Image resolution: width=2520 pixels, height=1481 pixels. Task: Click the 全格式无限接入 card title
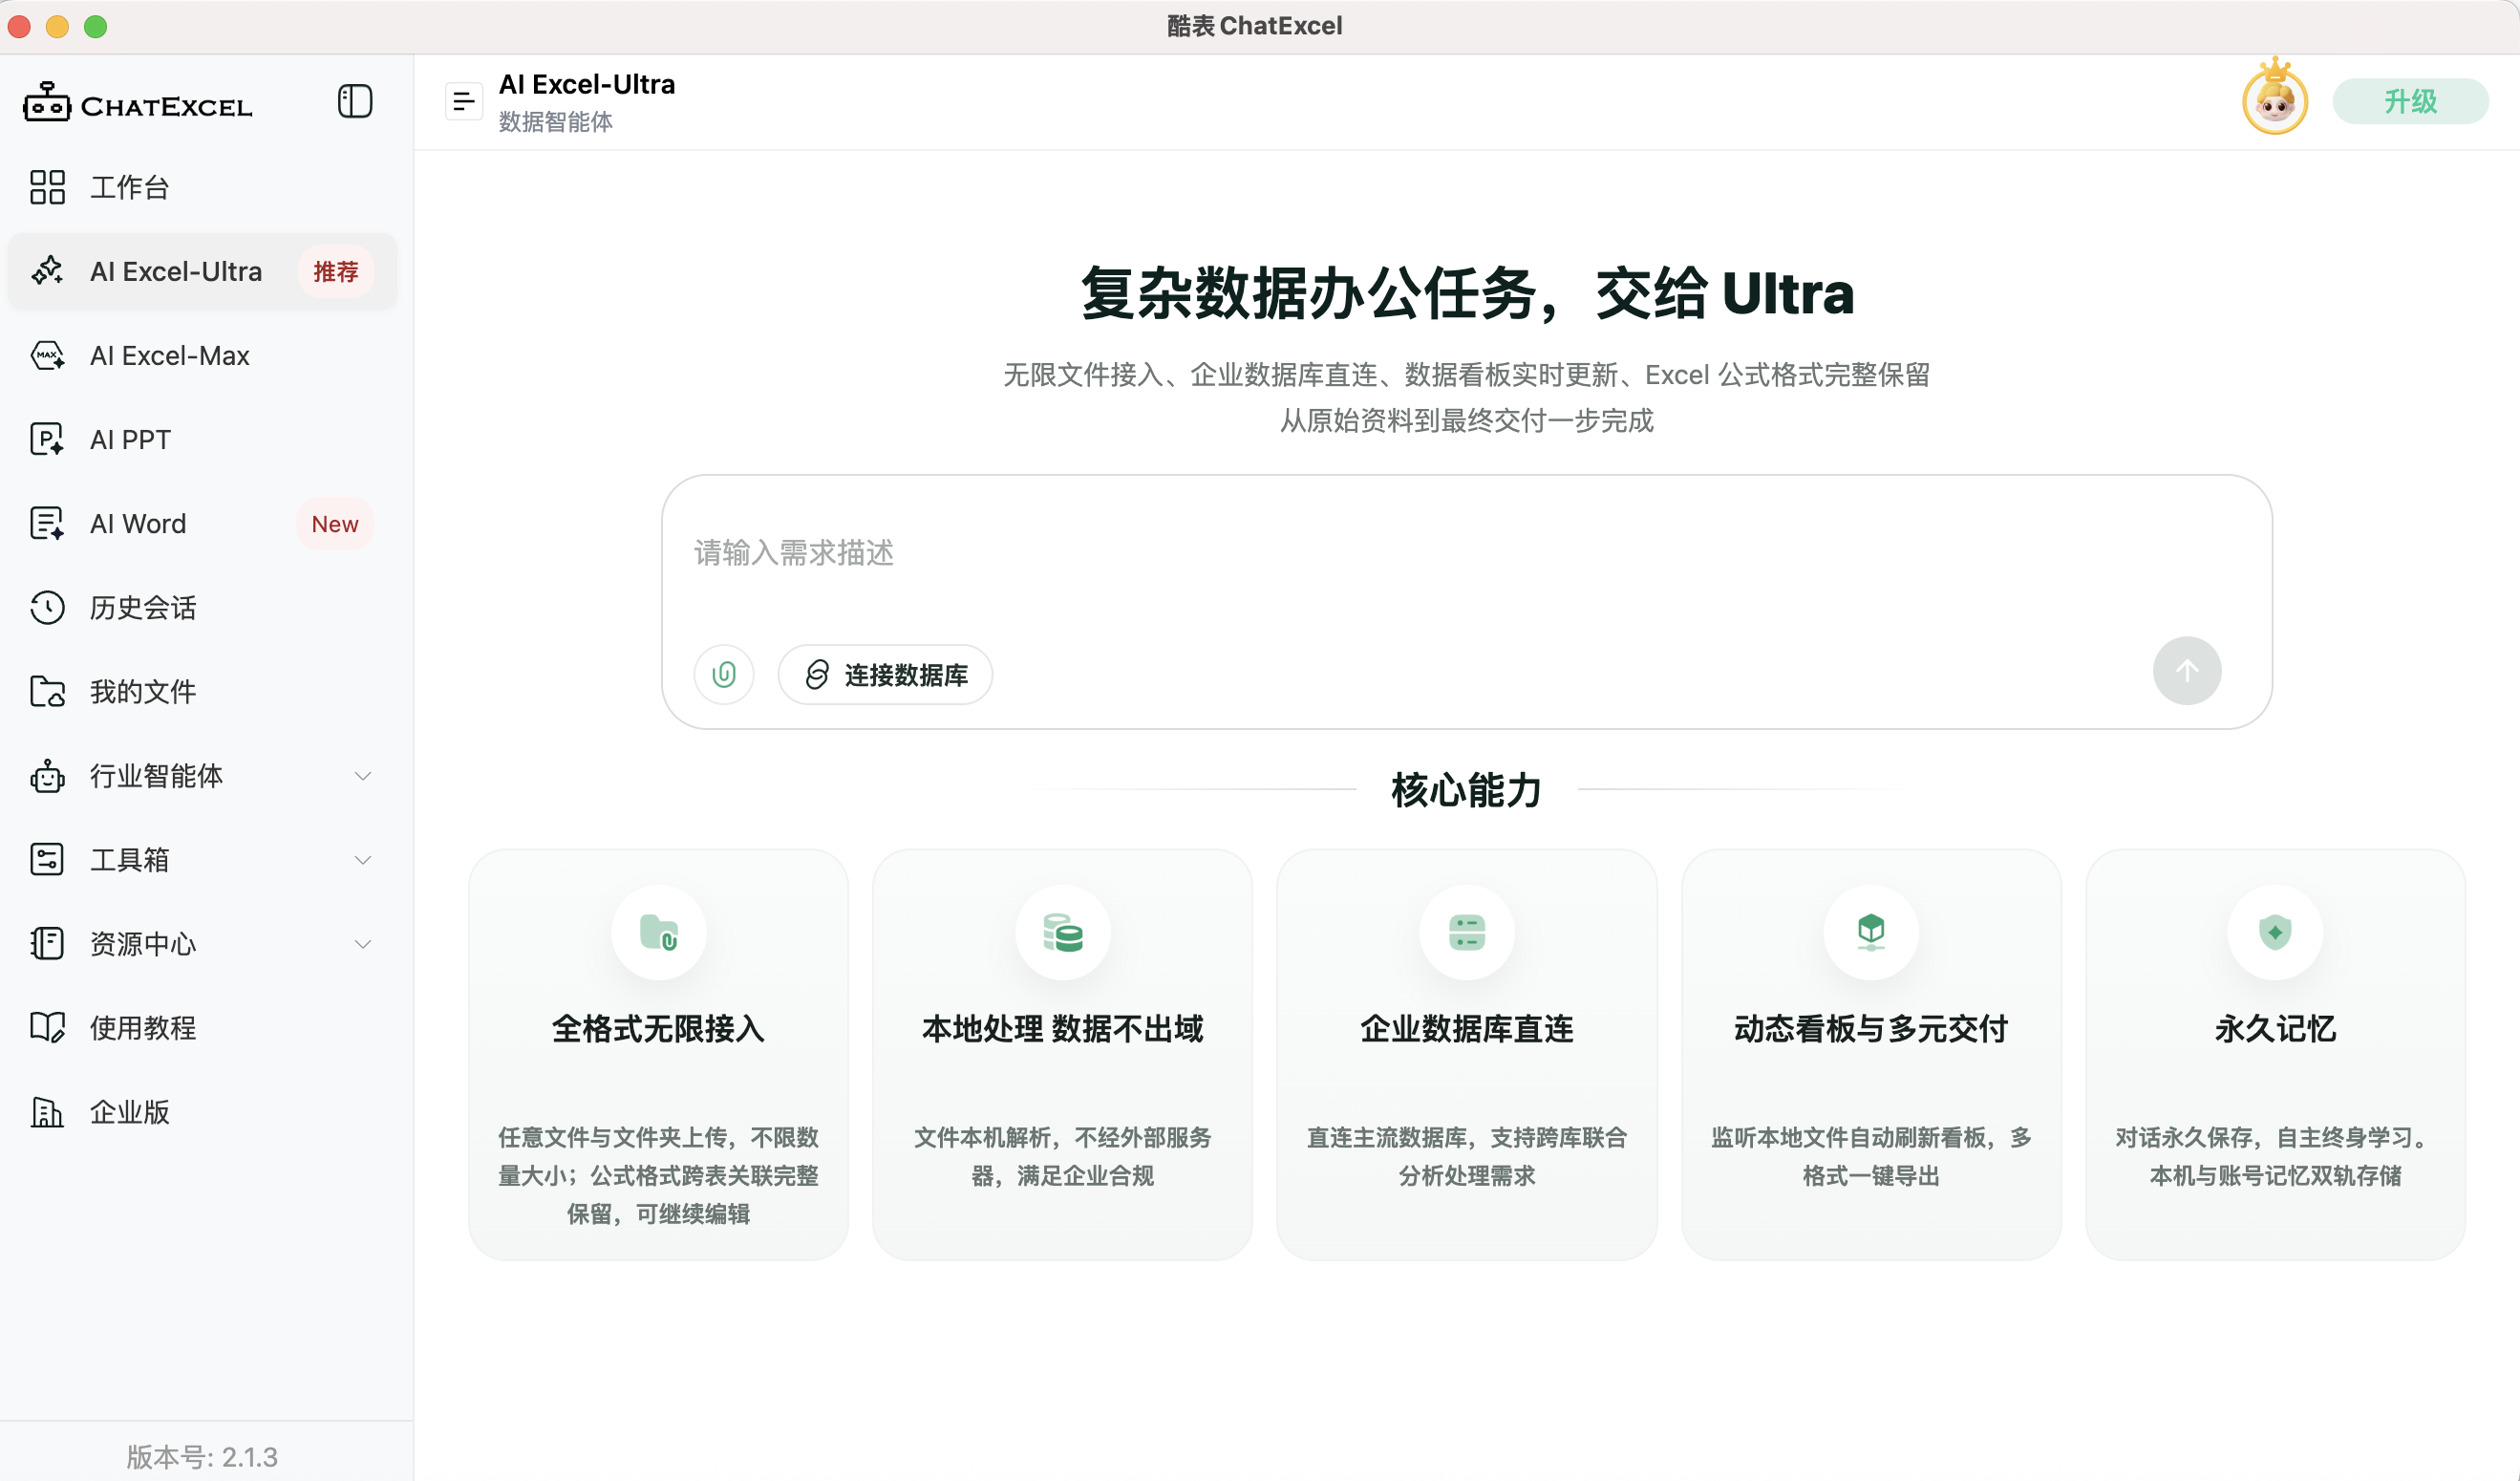point(658,1028)
